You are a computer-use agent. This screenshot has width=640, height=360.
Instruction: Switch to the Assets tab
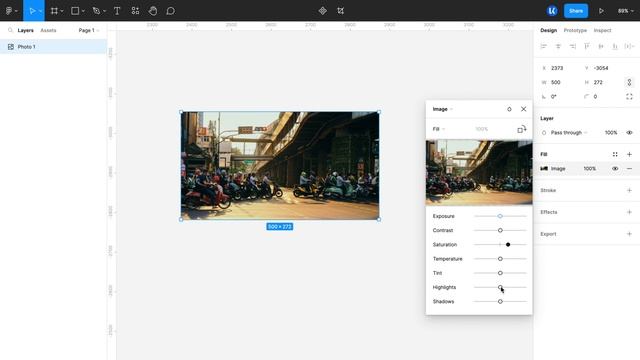48,31
